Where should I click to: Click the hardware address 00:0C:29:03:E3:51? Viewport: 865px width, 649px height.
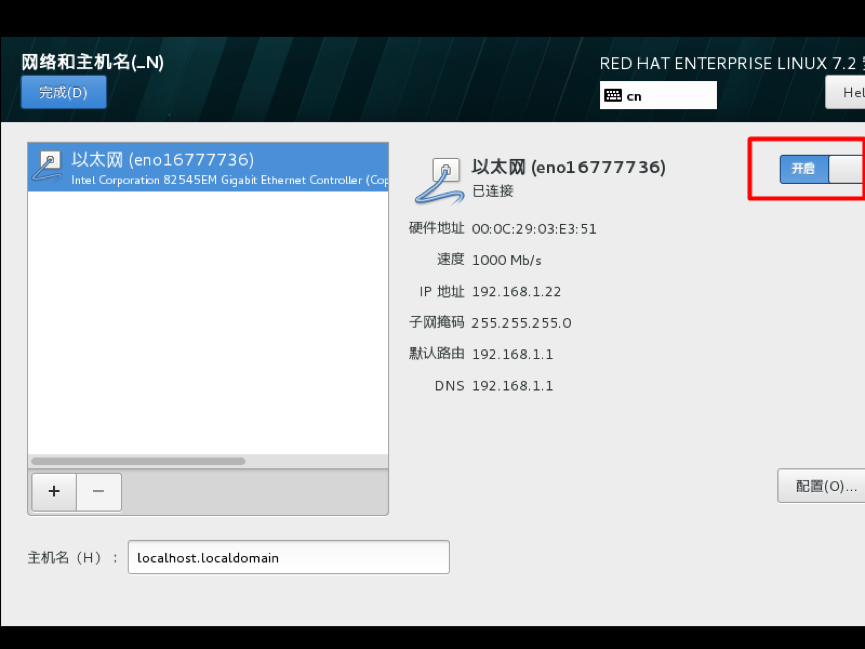534,229
